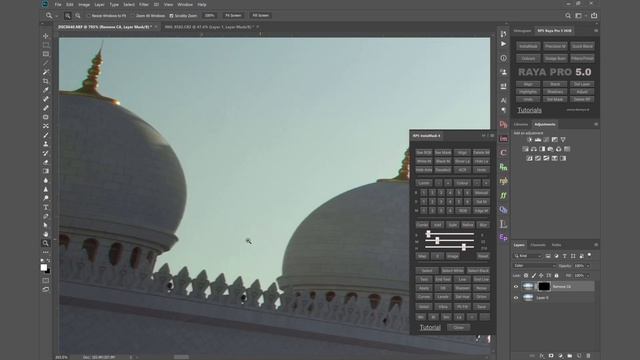
Task: Open the Raya Pro panel menu
Action: [596, 31]
